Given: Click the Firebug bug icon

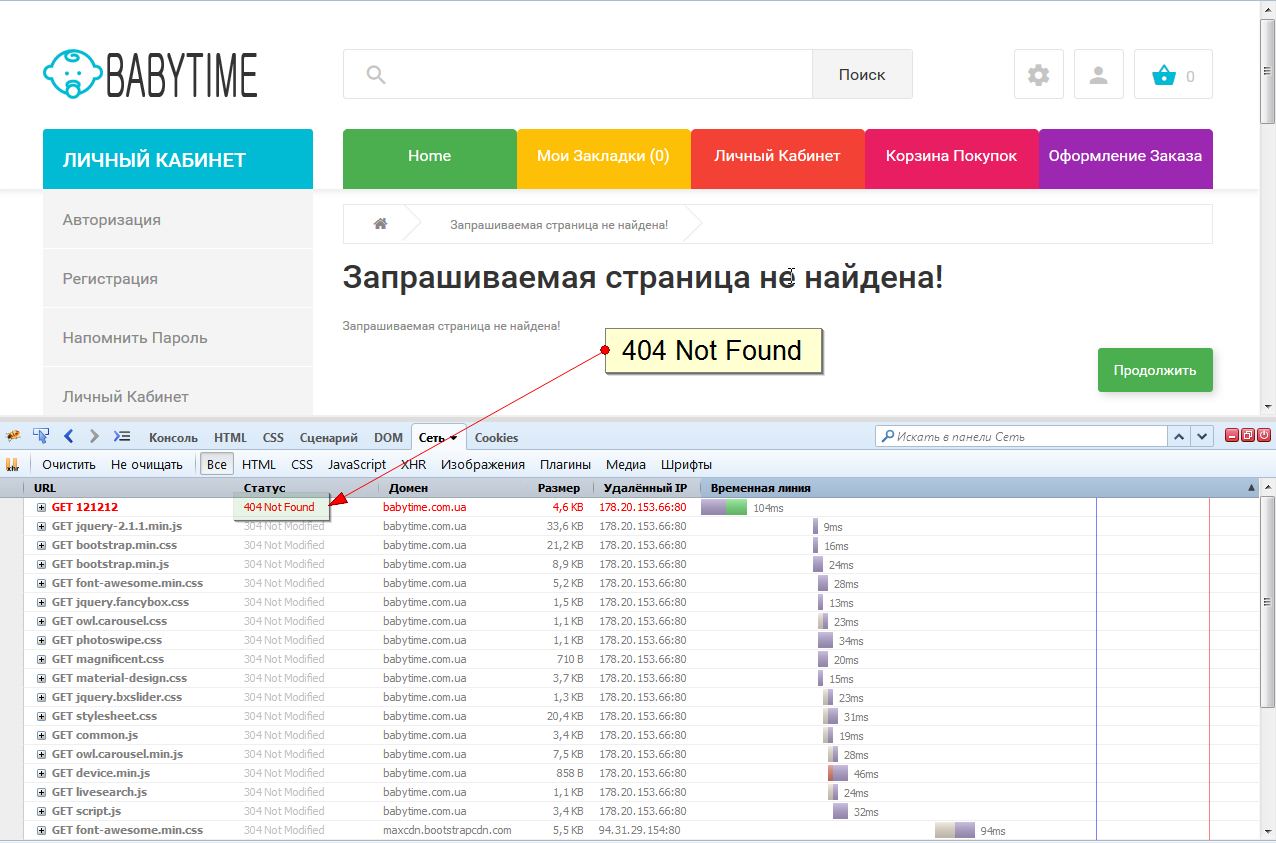Looking at the screenshot, I should pos(13,436).
